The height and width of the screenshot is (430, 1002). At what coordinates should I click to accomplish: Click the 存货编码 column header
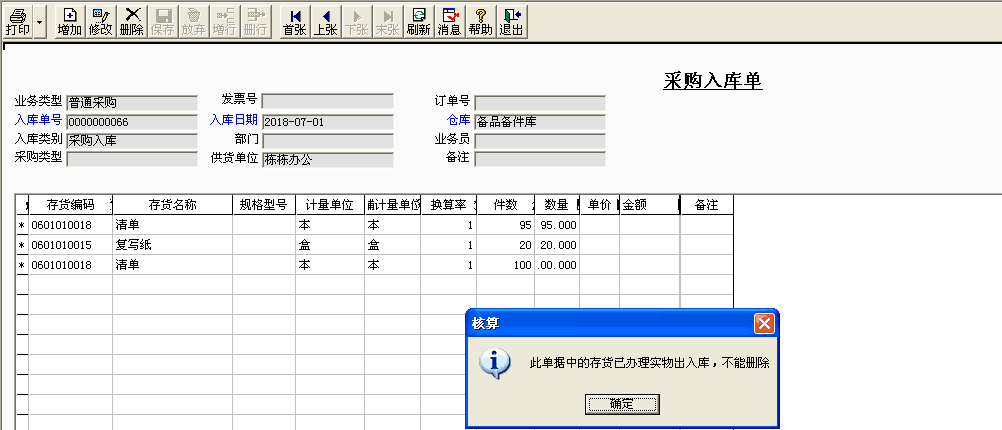tap(70, 204)
